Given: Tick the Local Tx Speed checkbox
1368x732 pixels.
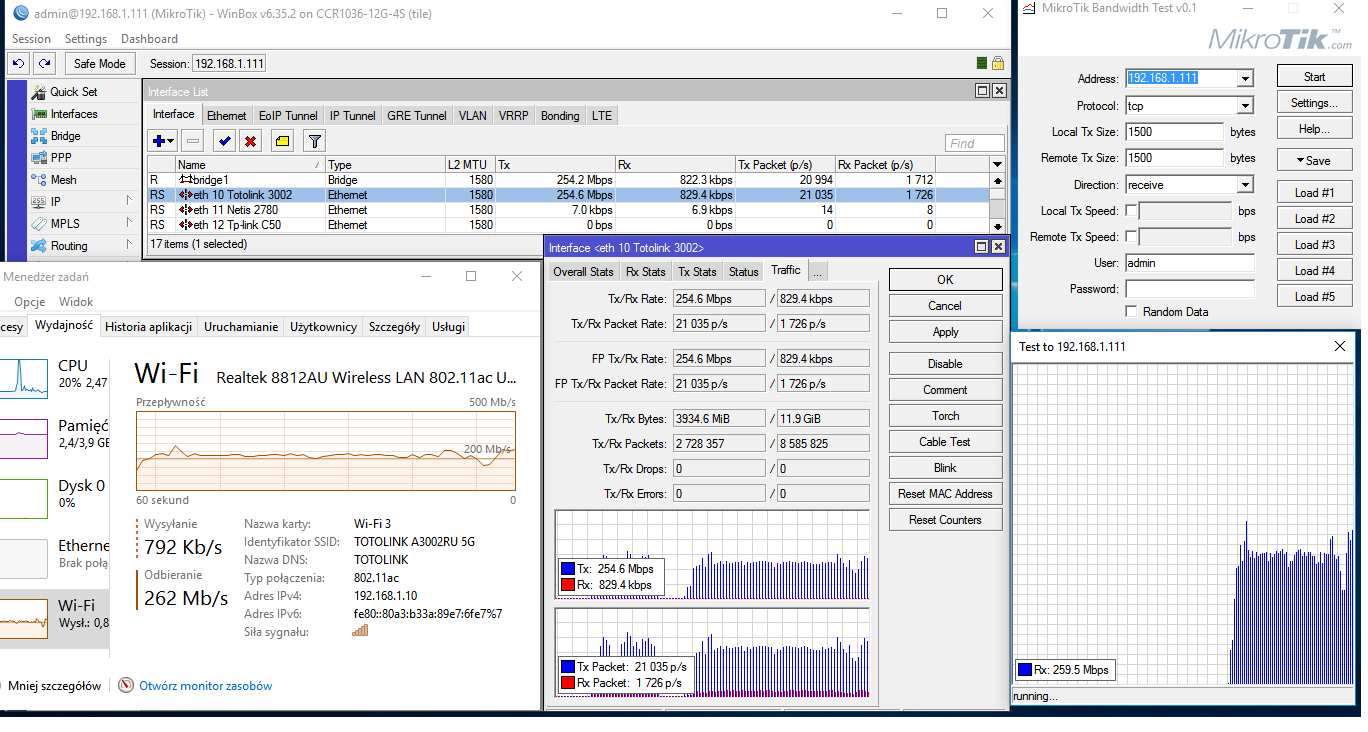Looking at the screenshot, I should coord(1131,211).
